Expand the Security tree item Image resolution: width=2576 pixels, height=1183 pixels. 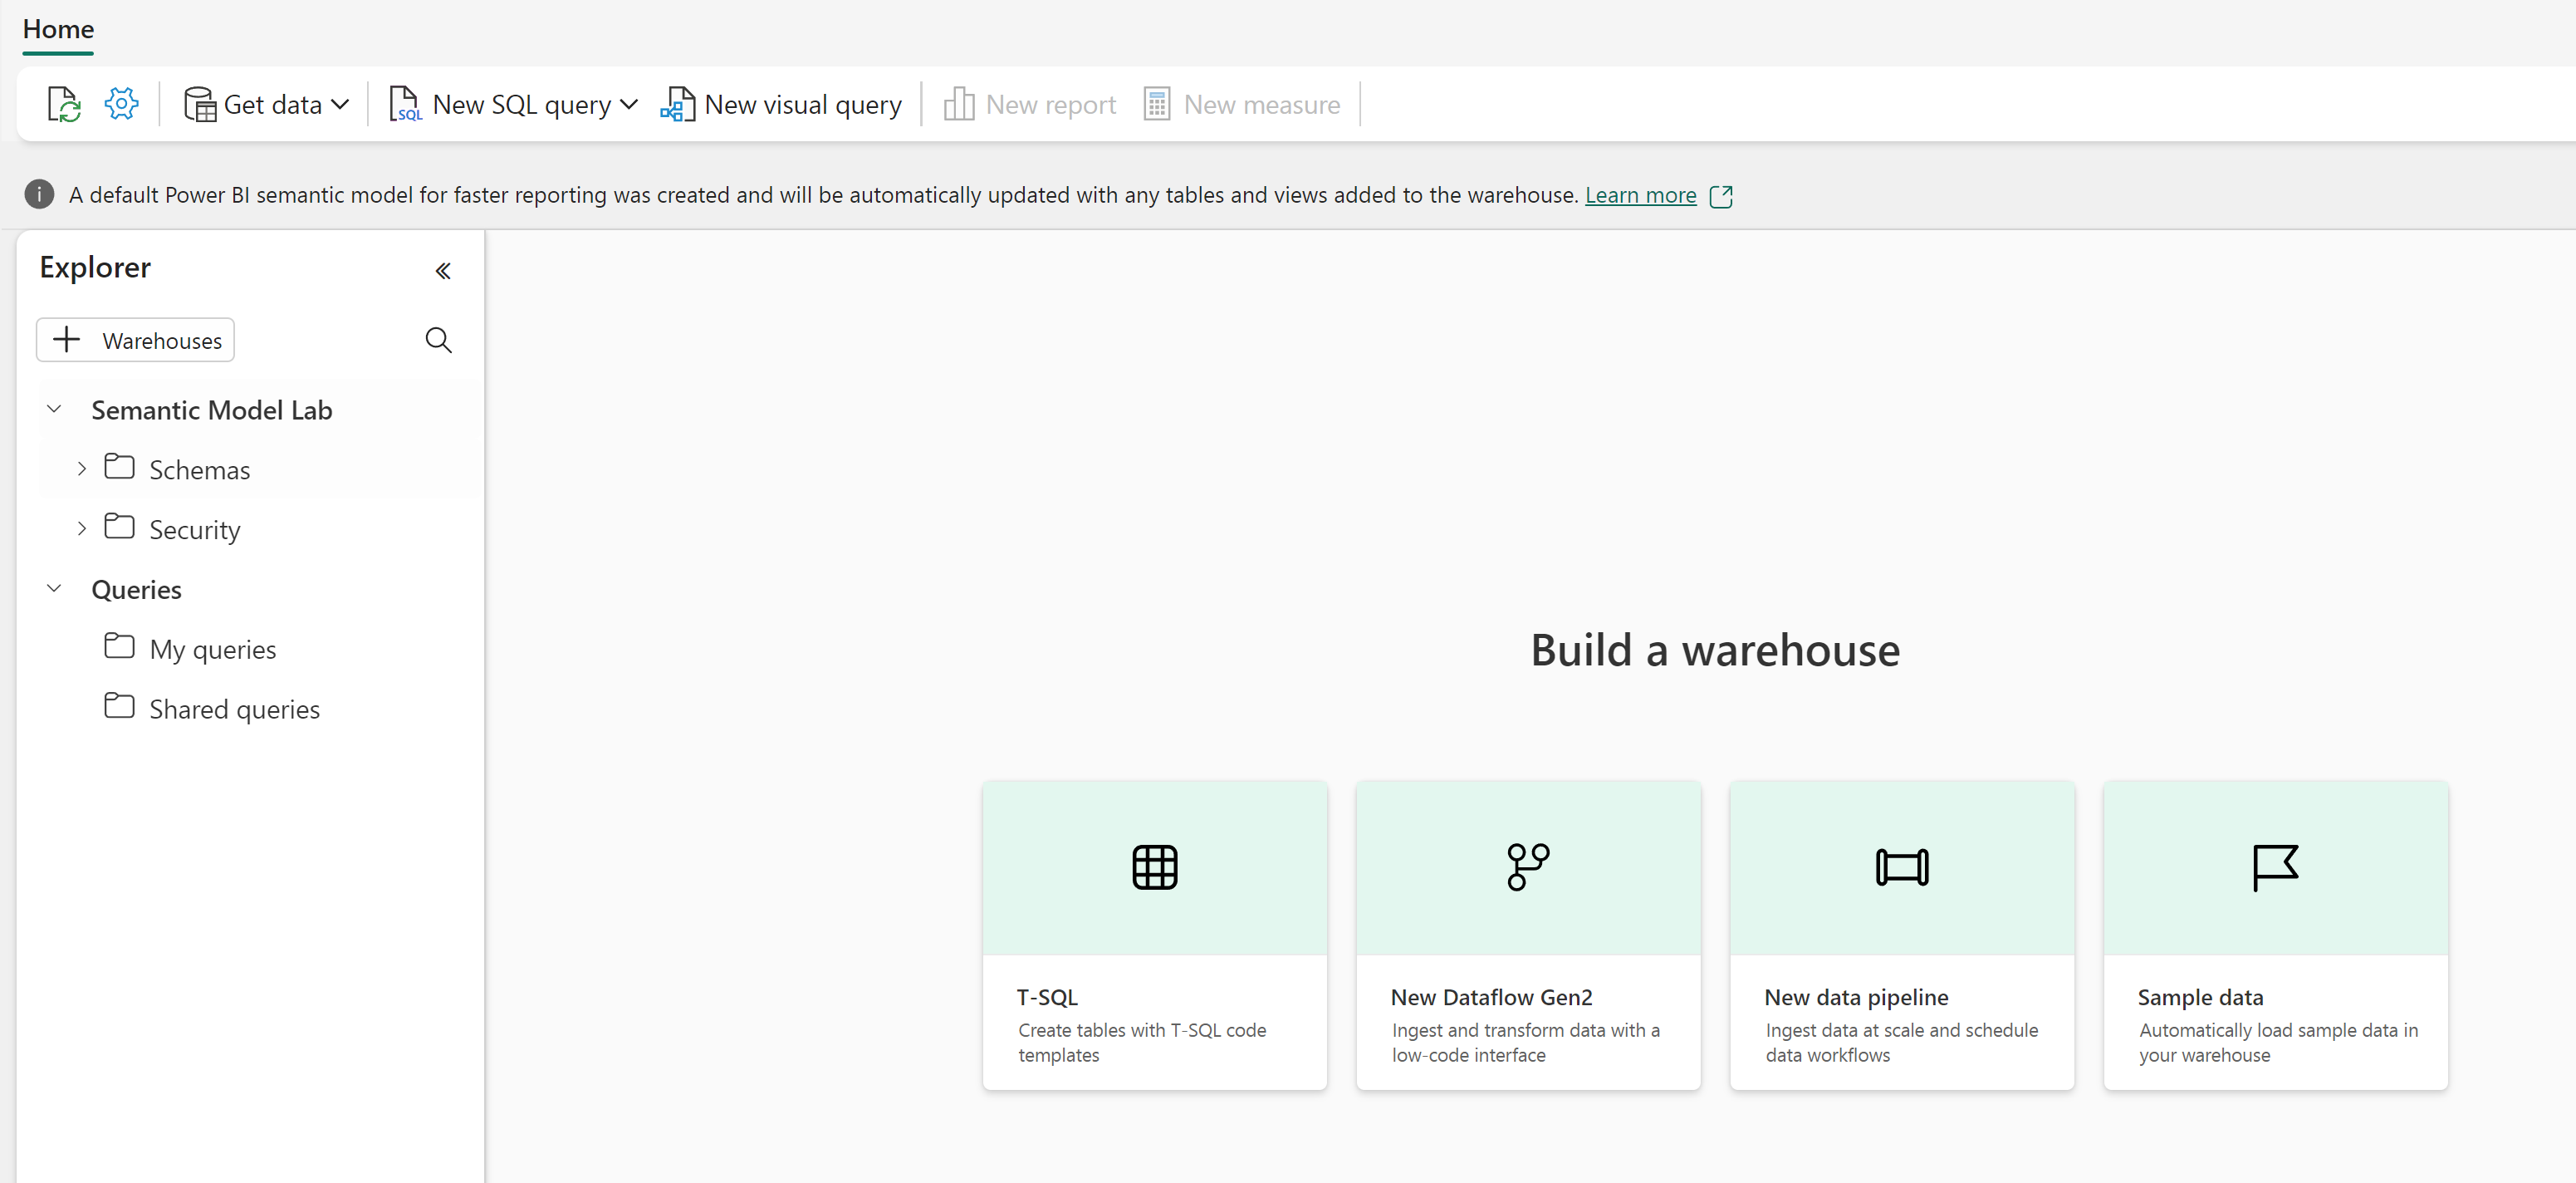click(x=82, y=529)
